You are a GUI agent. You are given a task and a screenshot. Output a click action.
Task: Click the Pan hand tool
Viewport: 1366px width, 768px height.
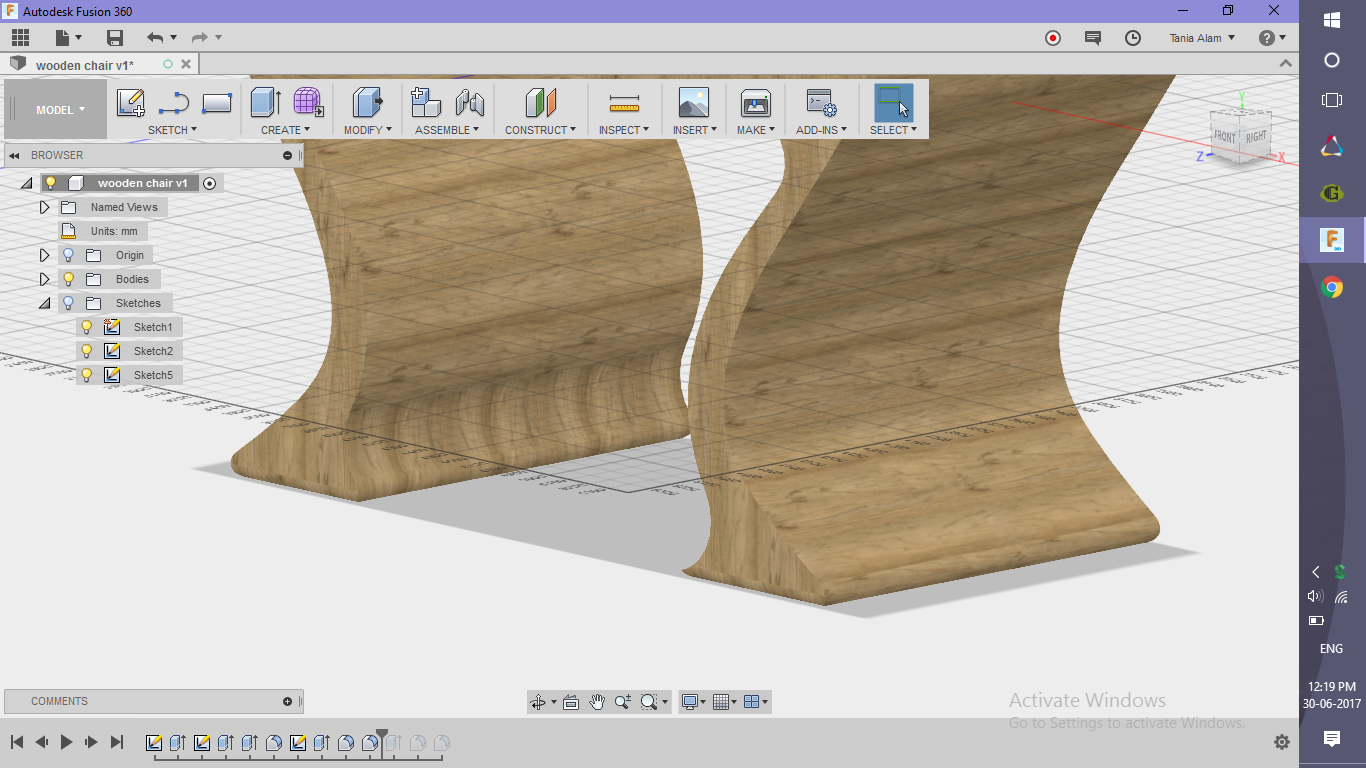coord(597,702)
